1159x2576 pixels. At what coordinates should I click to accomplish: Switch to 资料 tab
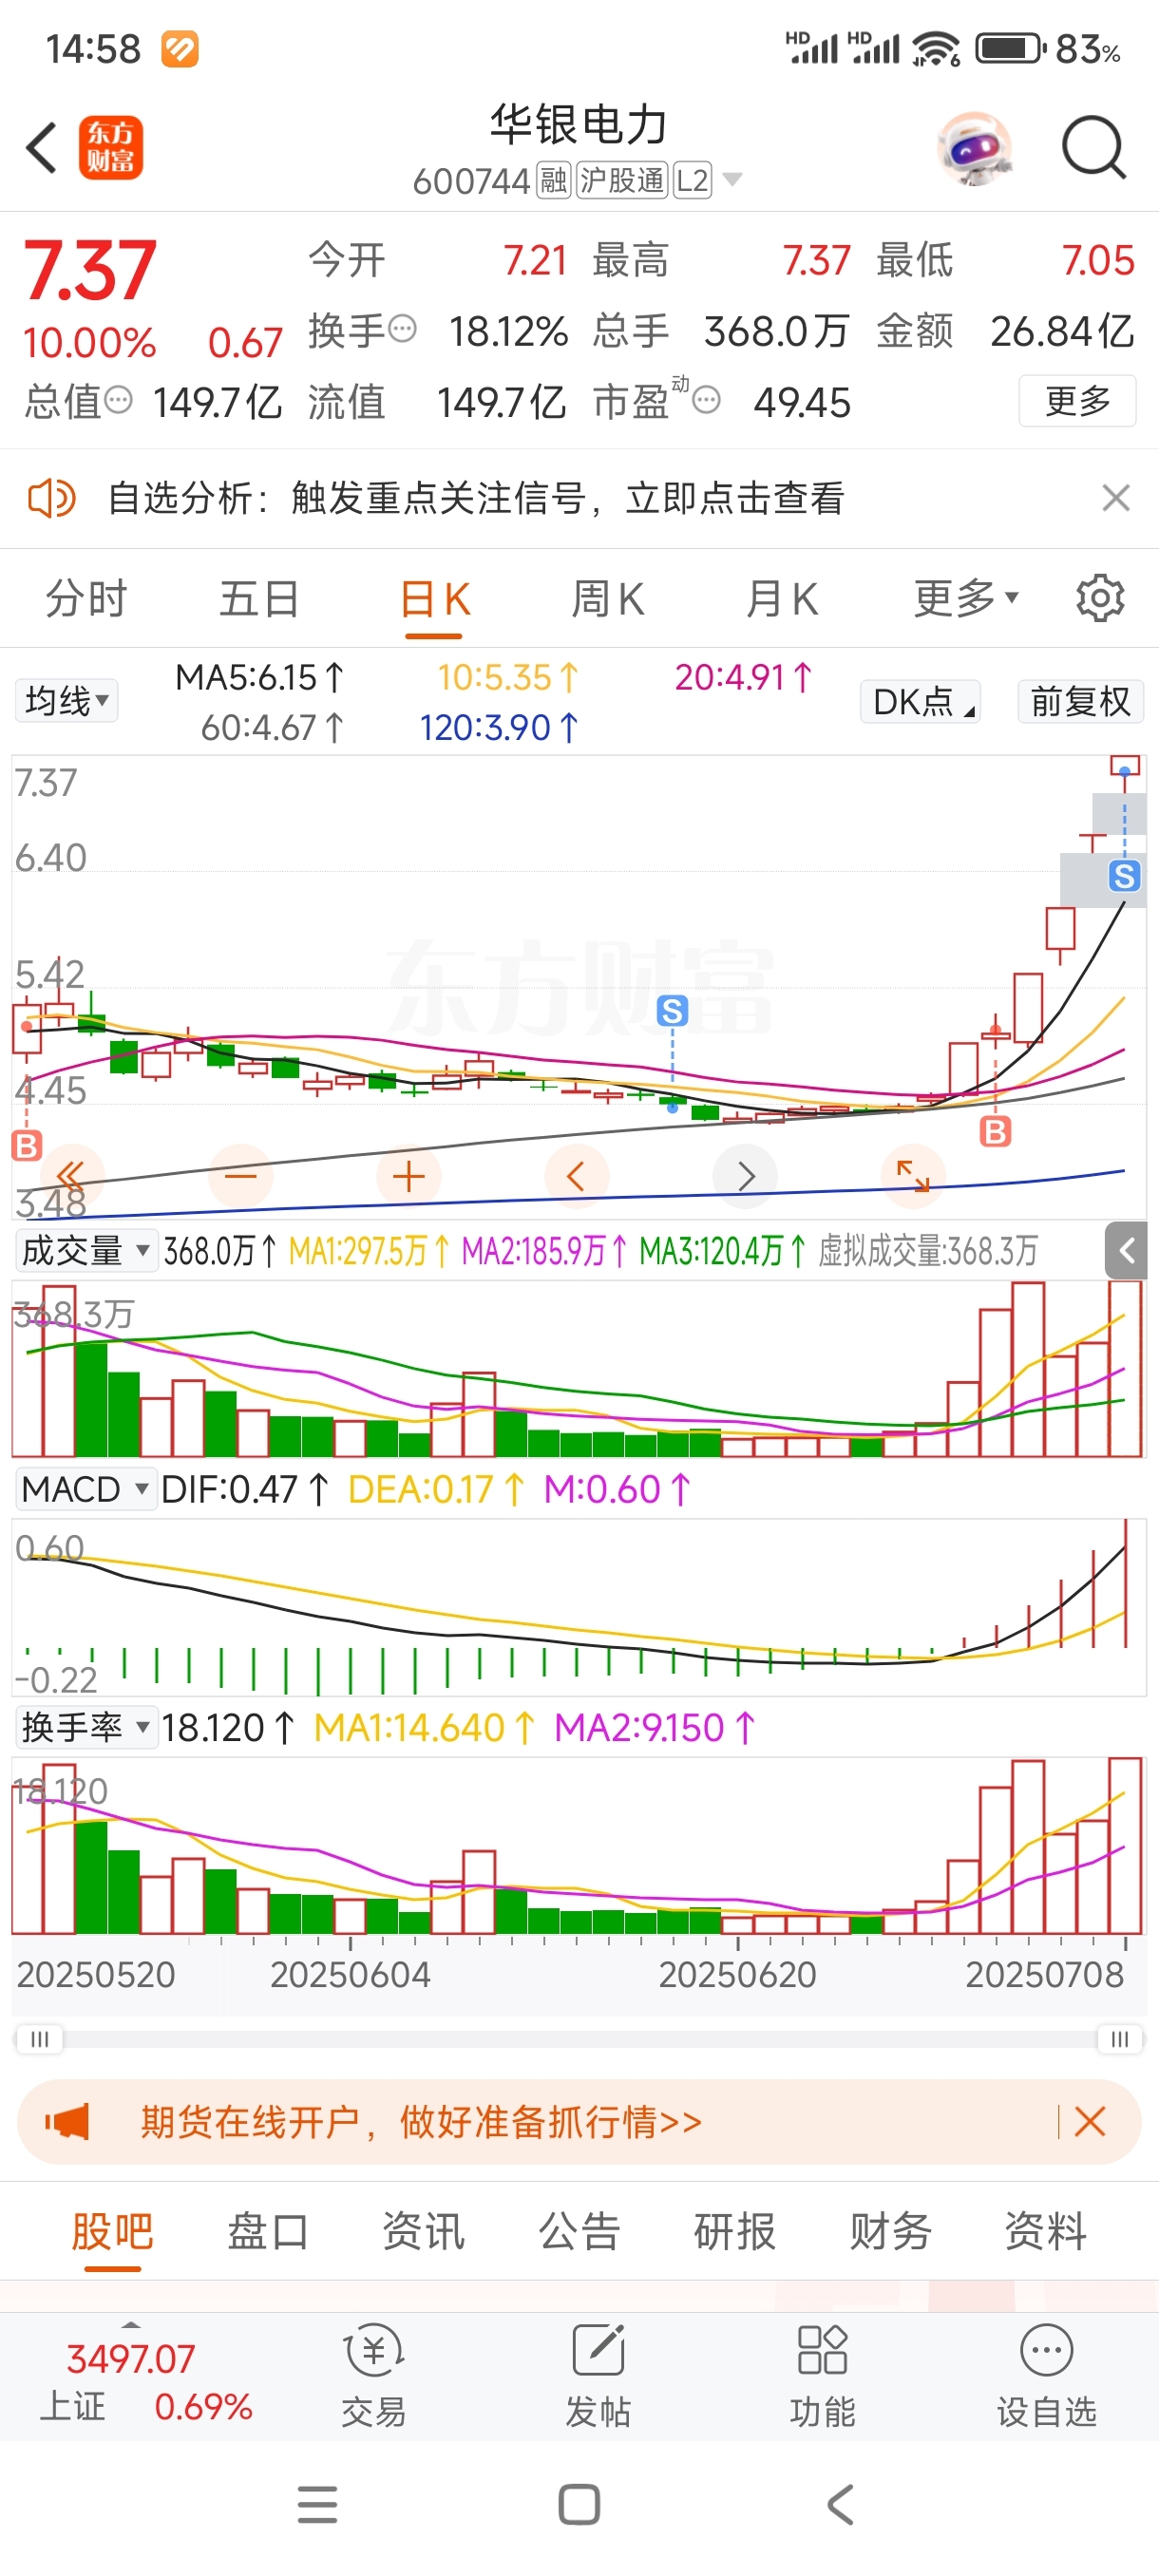1046,2232
